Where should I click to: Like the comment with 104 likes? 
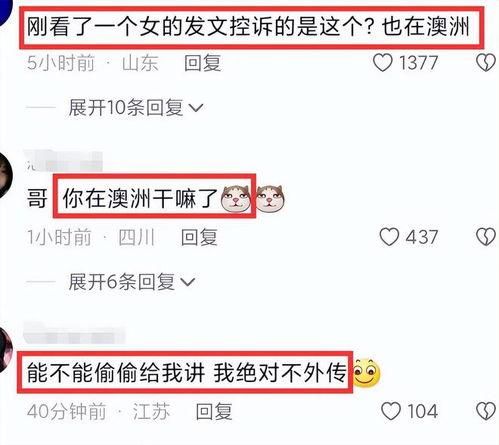pos(391,411)
